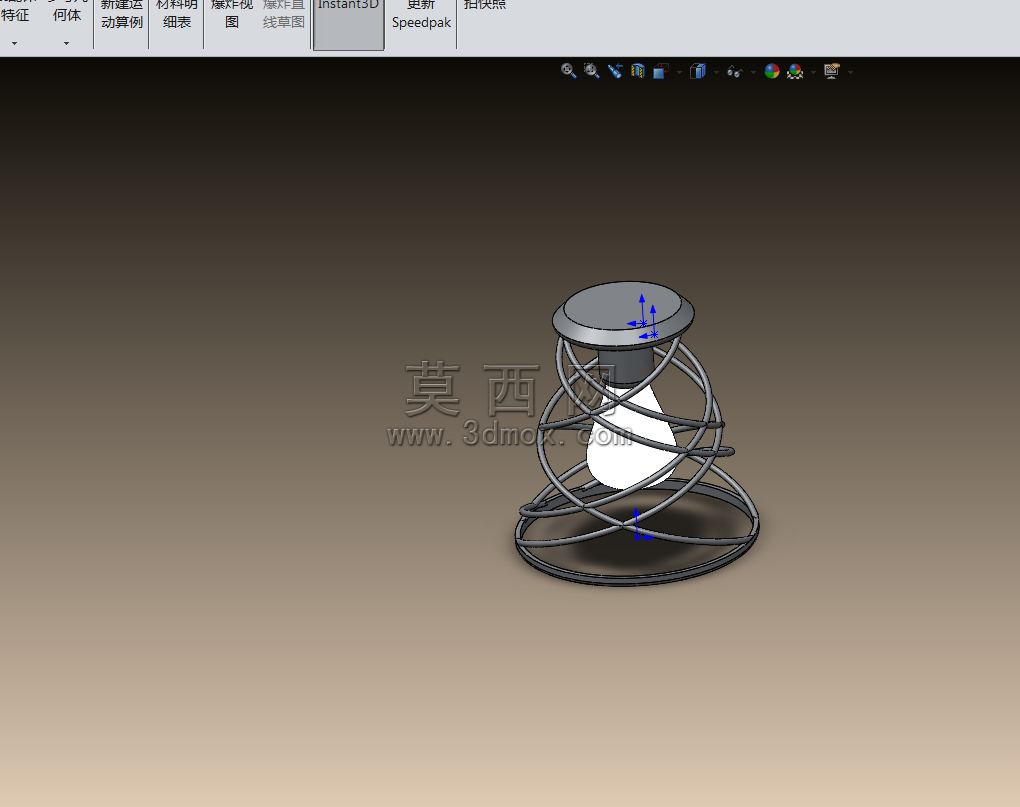This screenshot has width=1020, height=807.
Task: Click the Display Style cube icon
Action: pos(698,71)
